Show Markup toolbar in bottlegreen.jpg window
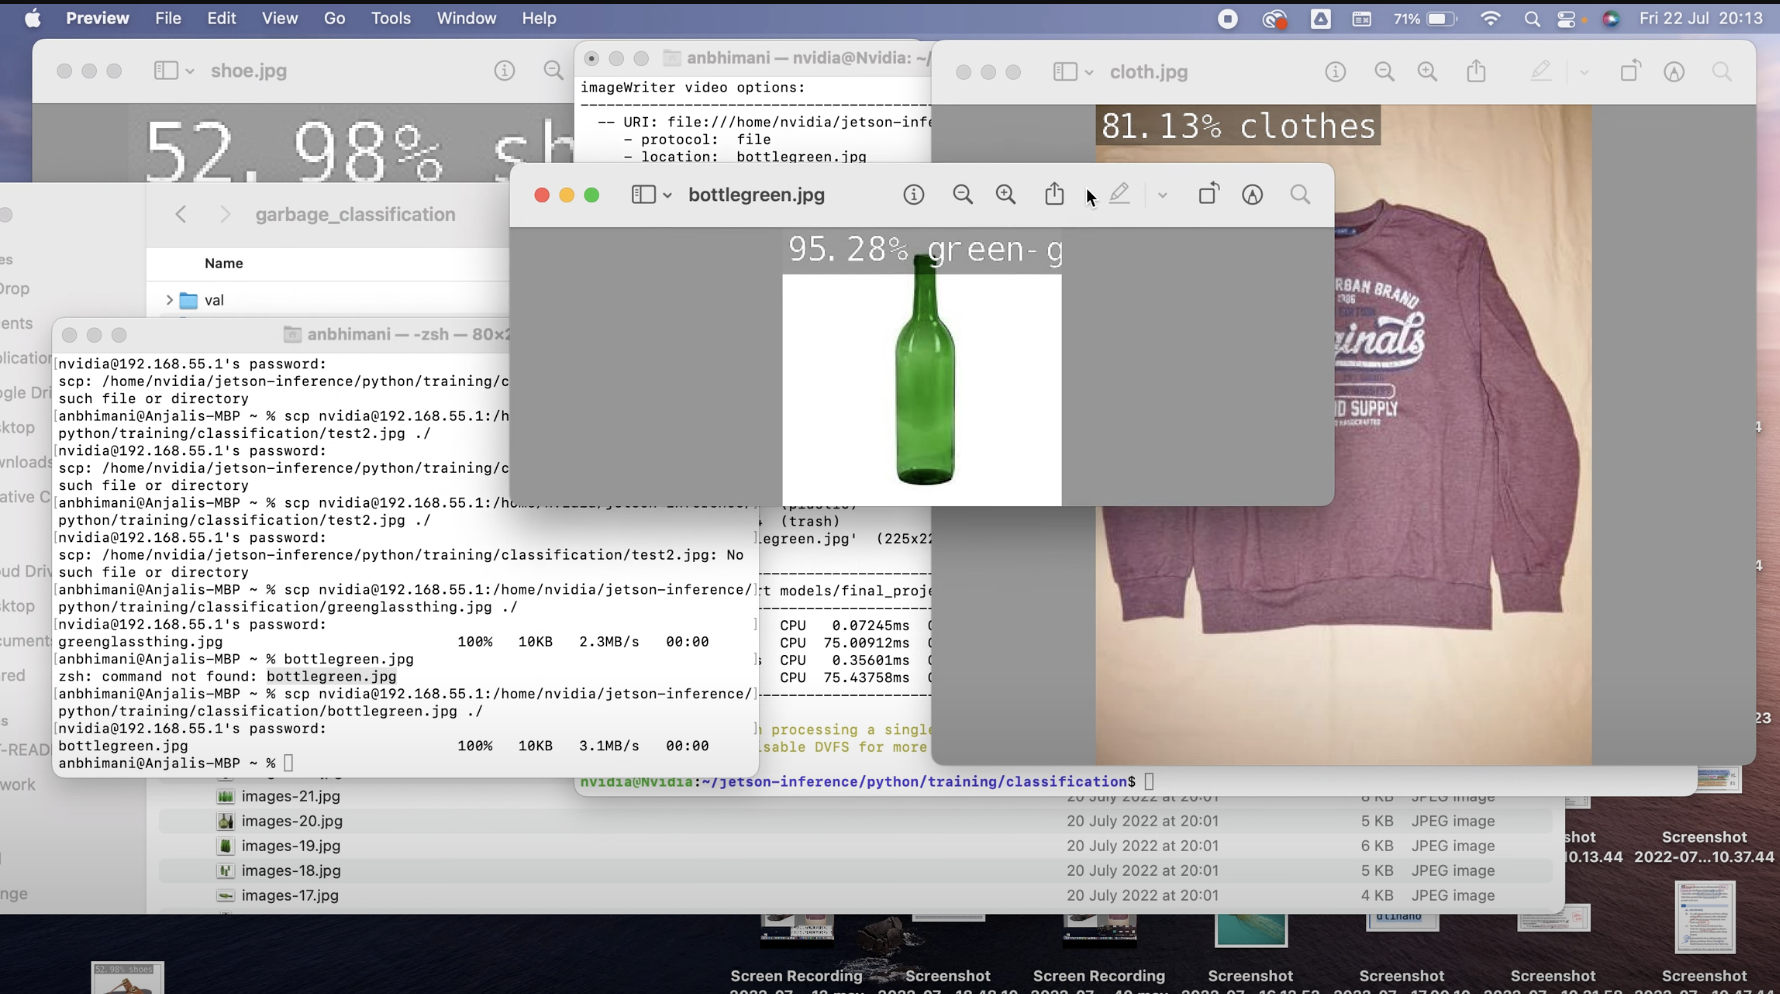Image resolution: width=1780 pixels, height=994 pixels. [x=1252, y=195]
